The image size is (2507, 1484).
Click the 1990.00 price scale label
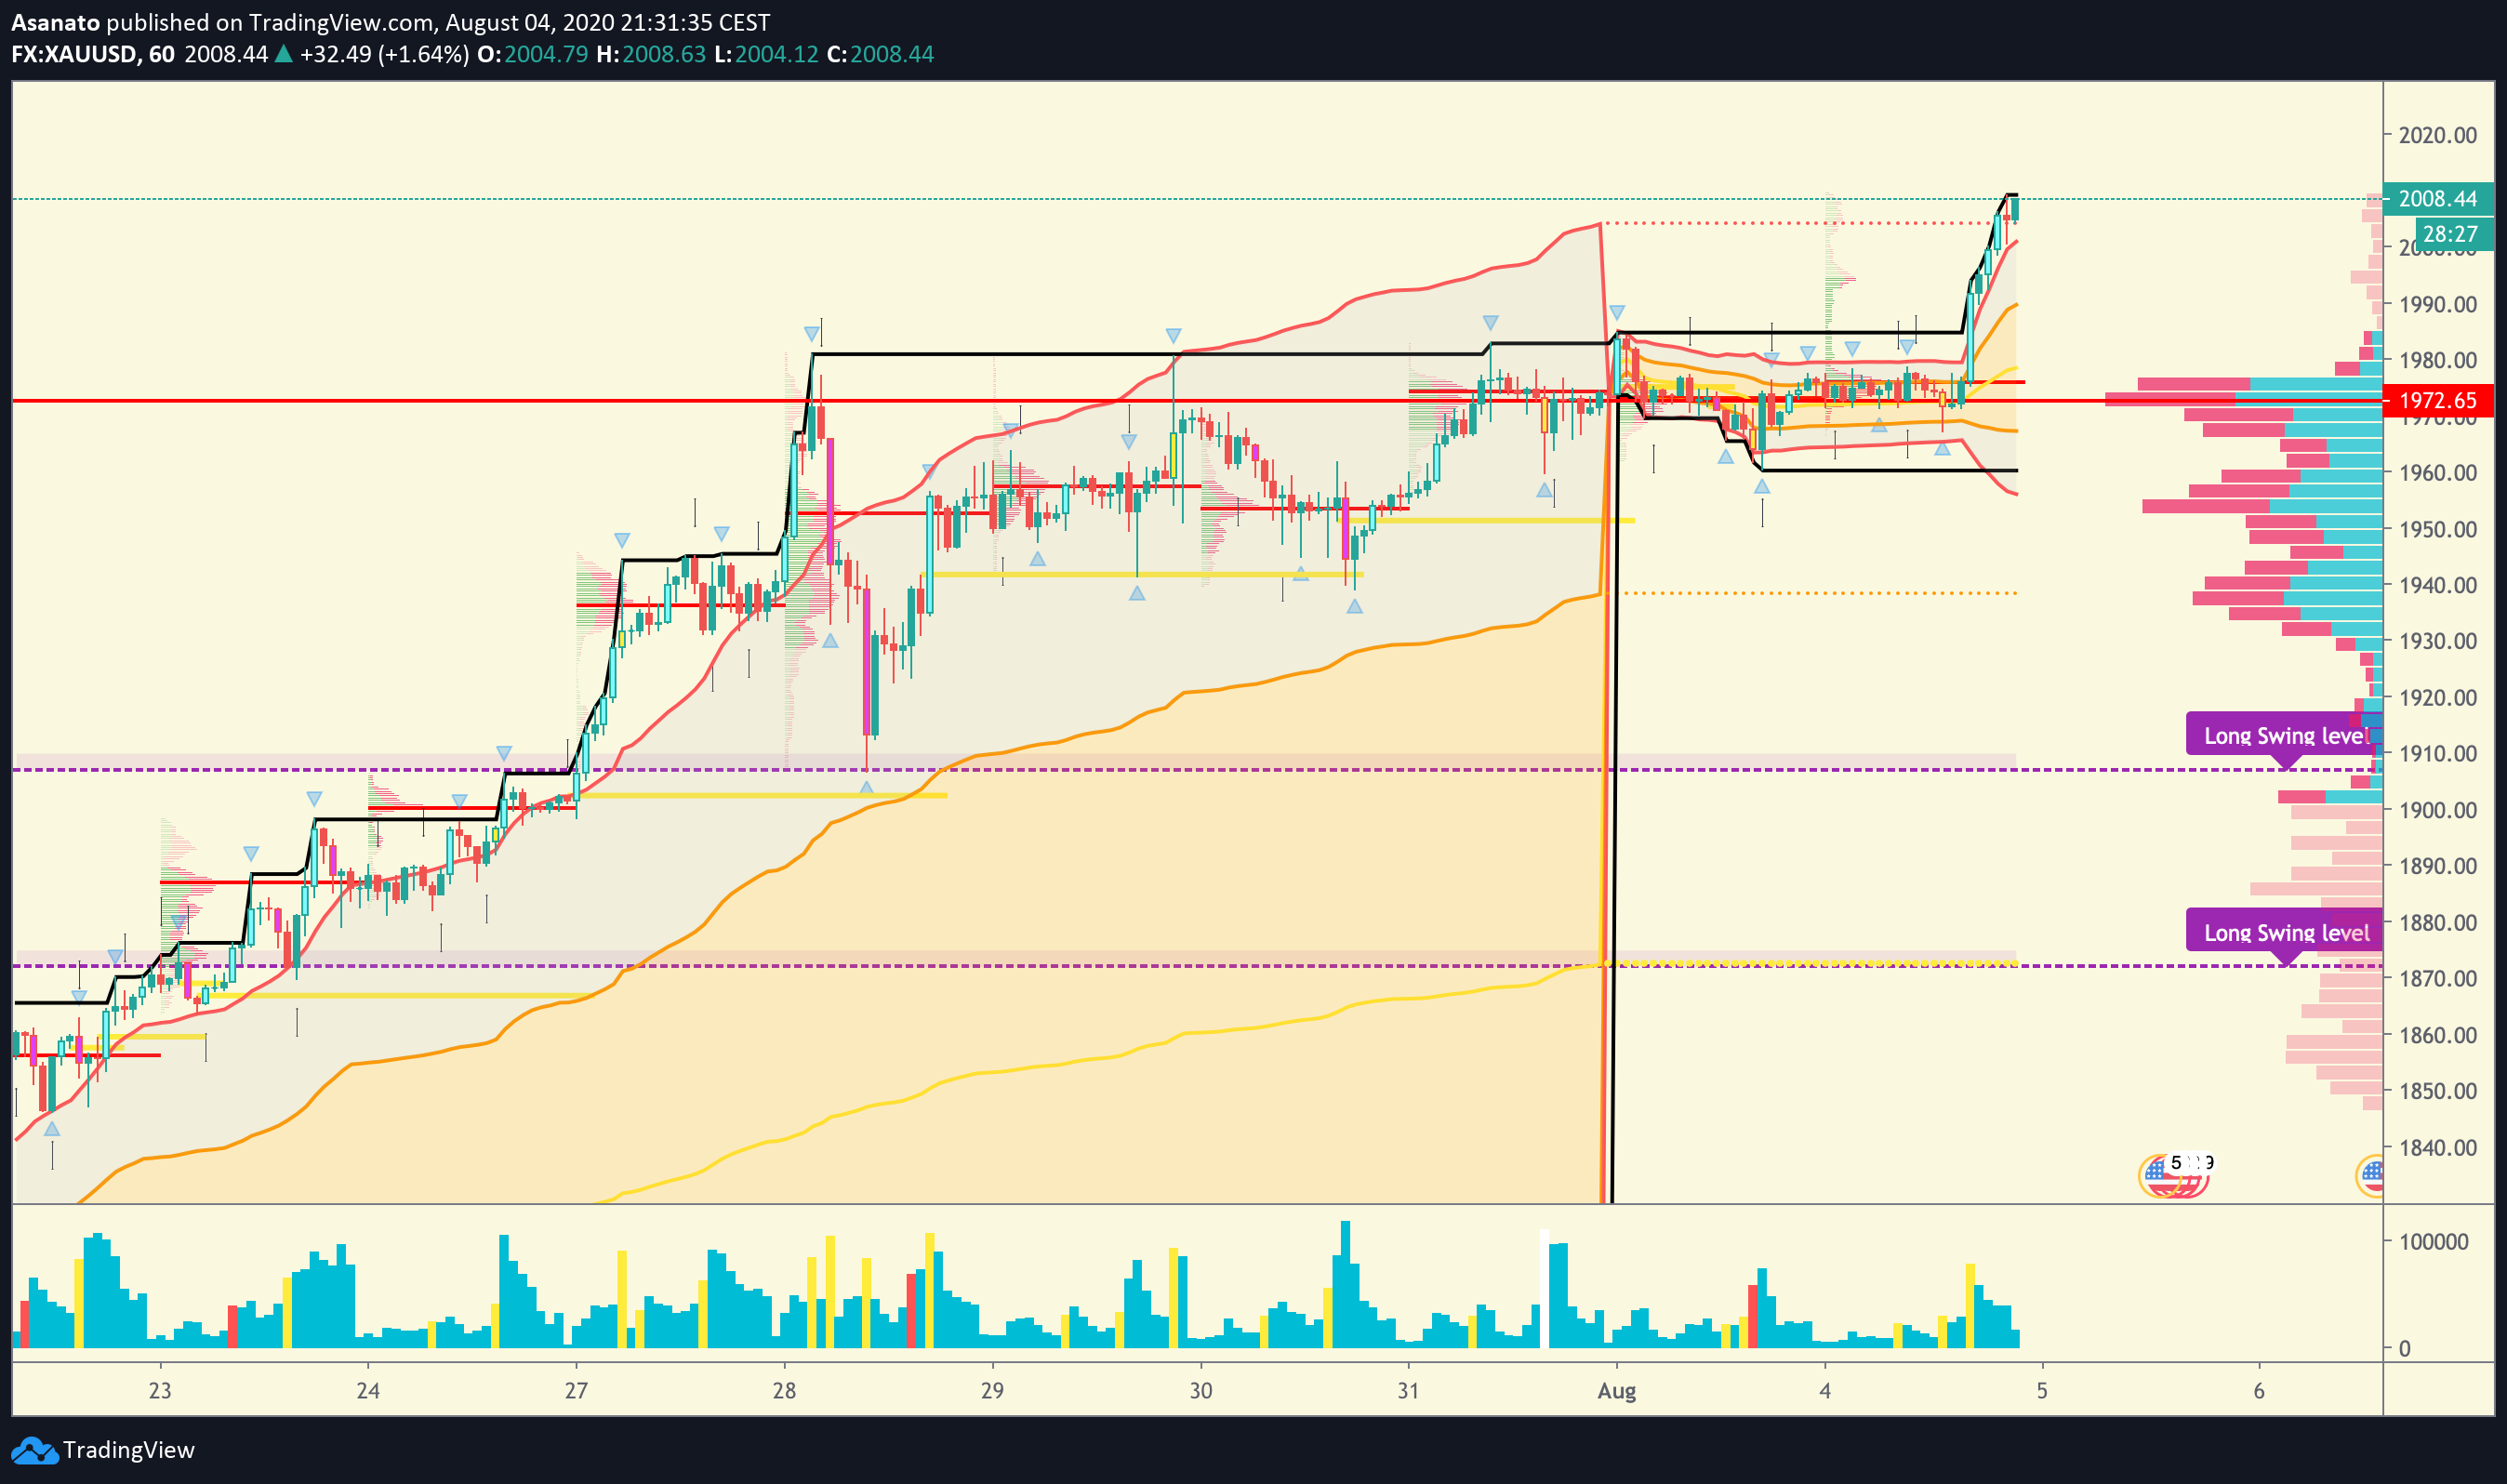tap(2438, 304)
